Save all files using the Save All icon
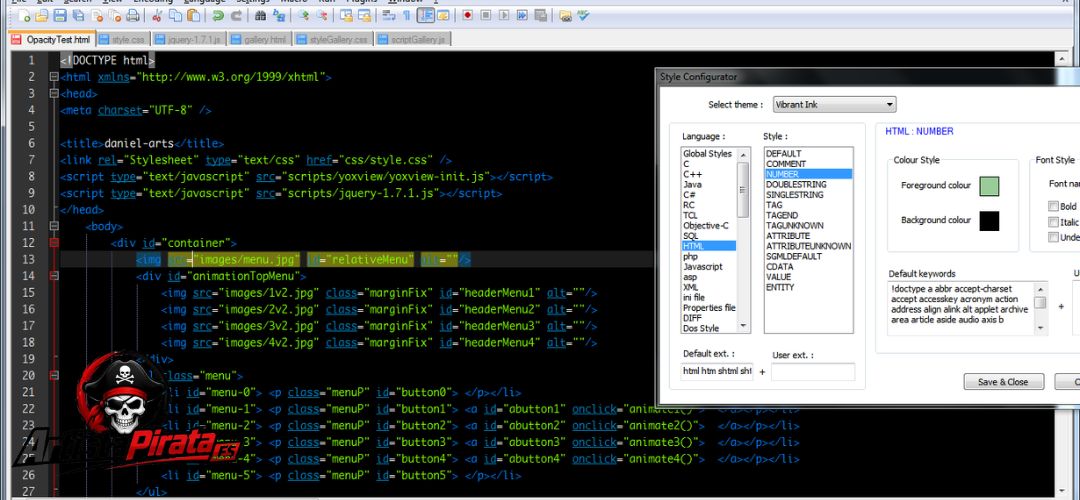The height and width of the screenshot is (500, 1080). coord(79,15)
